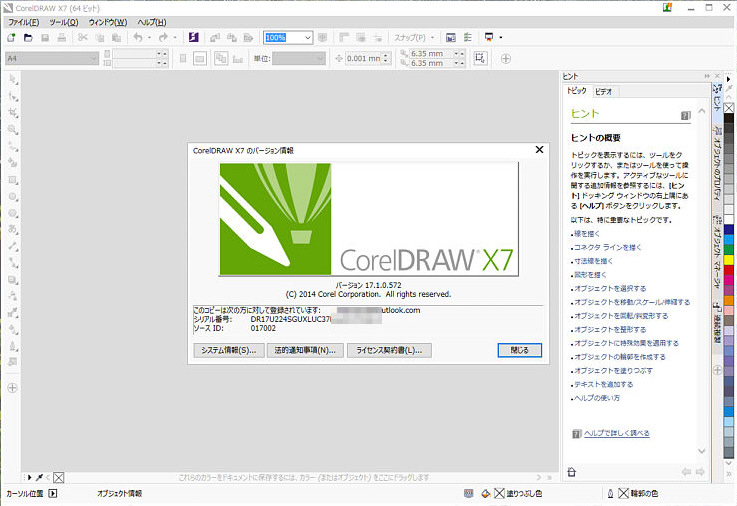Viewport: 737px width, 506px height.
Task: Select the Text tool (あ) in toolbox
Action: tap(13, 230)
